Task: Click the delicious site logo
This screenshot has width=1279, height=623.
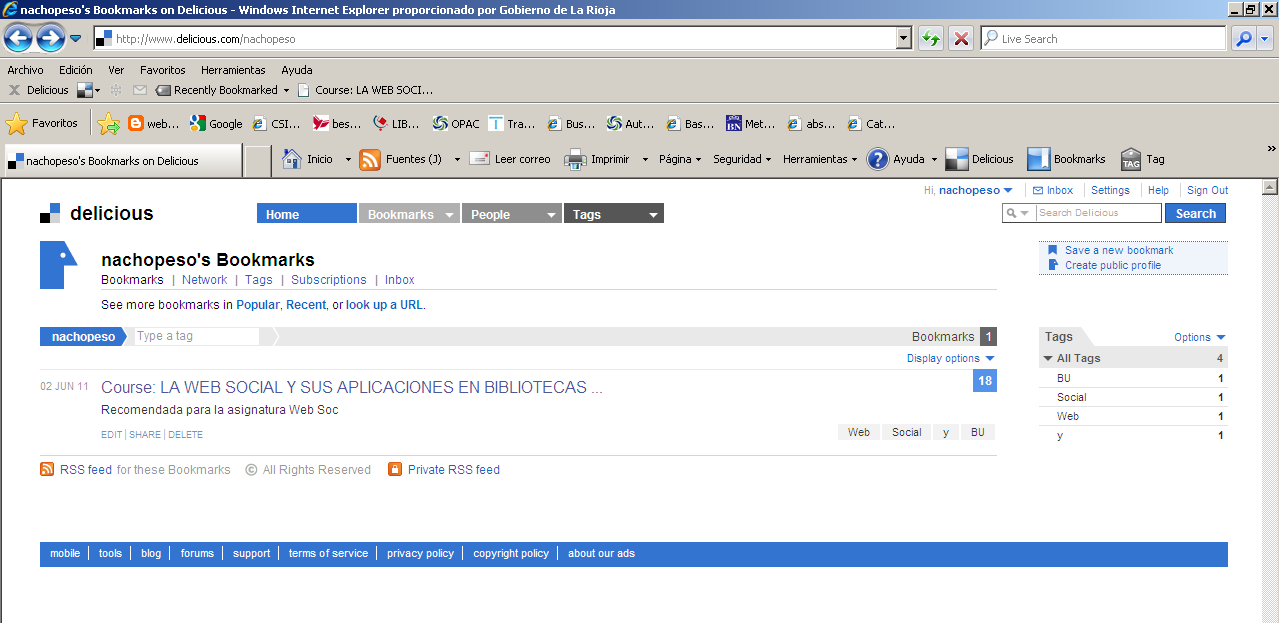Action: pyautogui.click(x=97, y=213)
